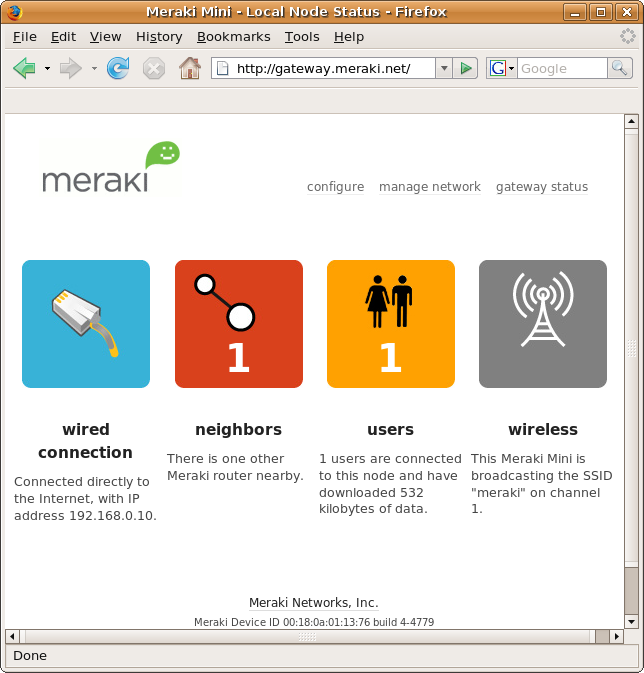
Task: Click the horizontal scrollbar thumb
Action: click(x=307, y=636)
